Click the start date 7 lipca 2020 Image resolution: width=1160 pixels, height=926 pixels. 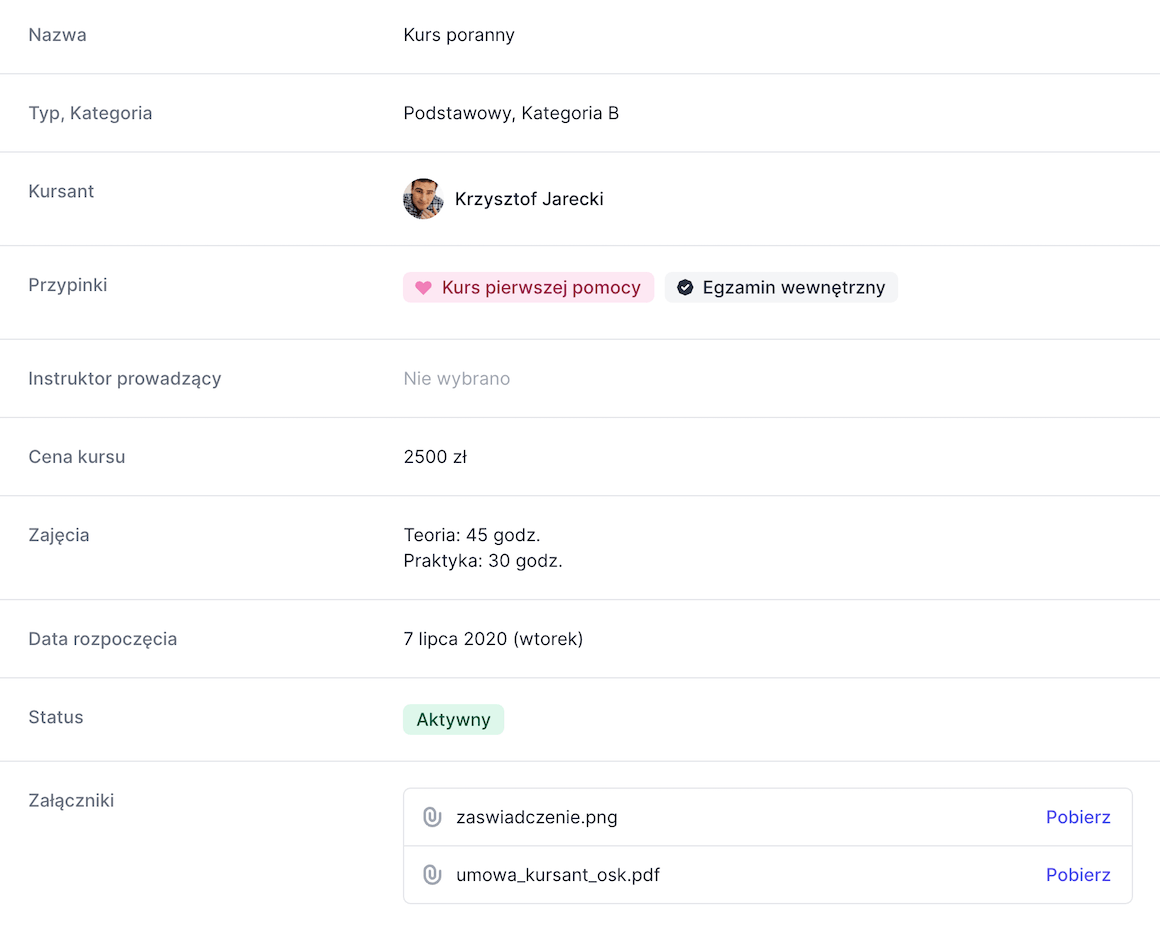[455, 639]
